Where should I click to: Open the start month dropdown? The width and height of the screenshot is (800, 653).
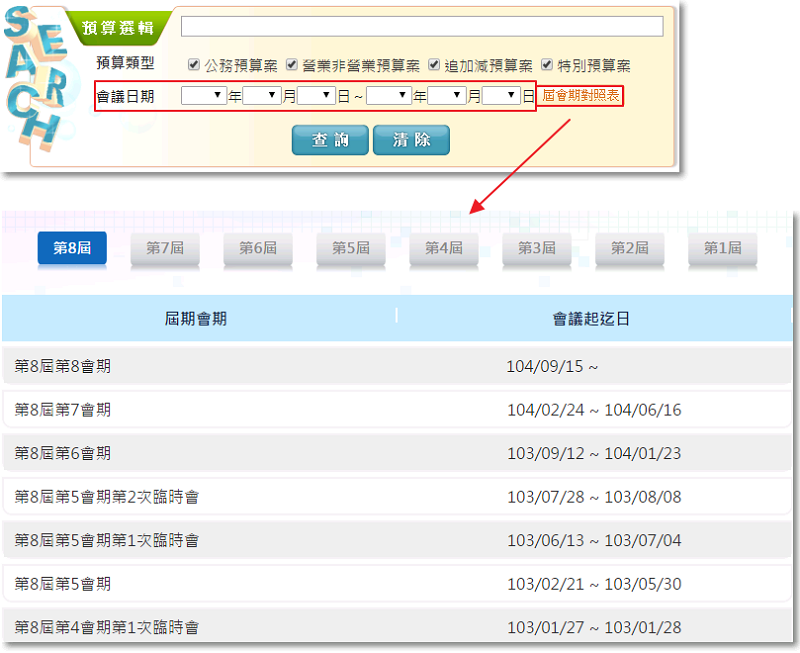(x=261, y=96)
